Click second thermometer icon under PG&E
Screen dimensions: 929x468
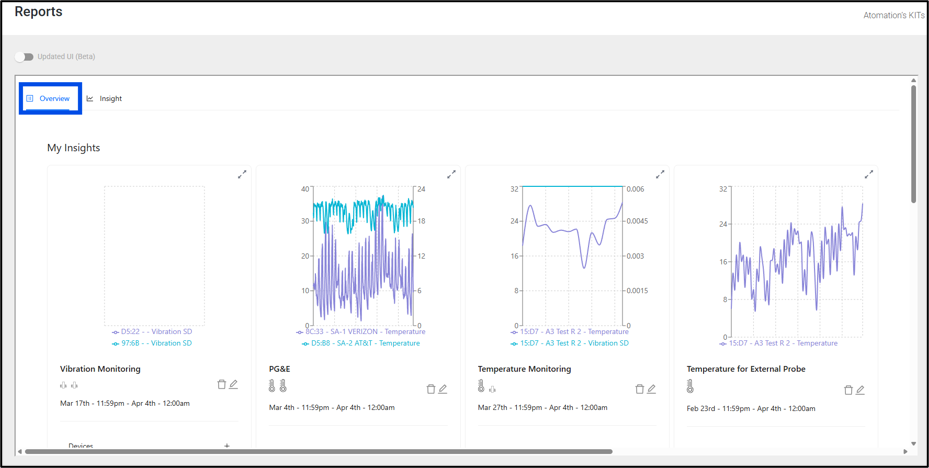[x=283, y=386]
